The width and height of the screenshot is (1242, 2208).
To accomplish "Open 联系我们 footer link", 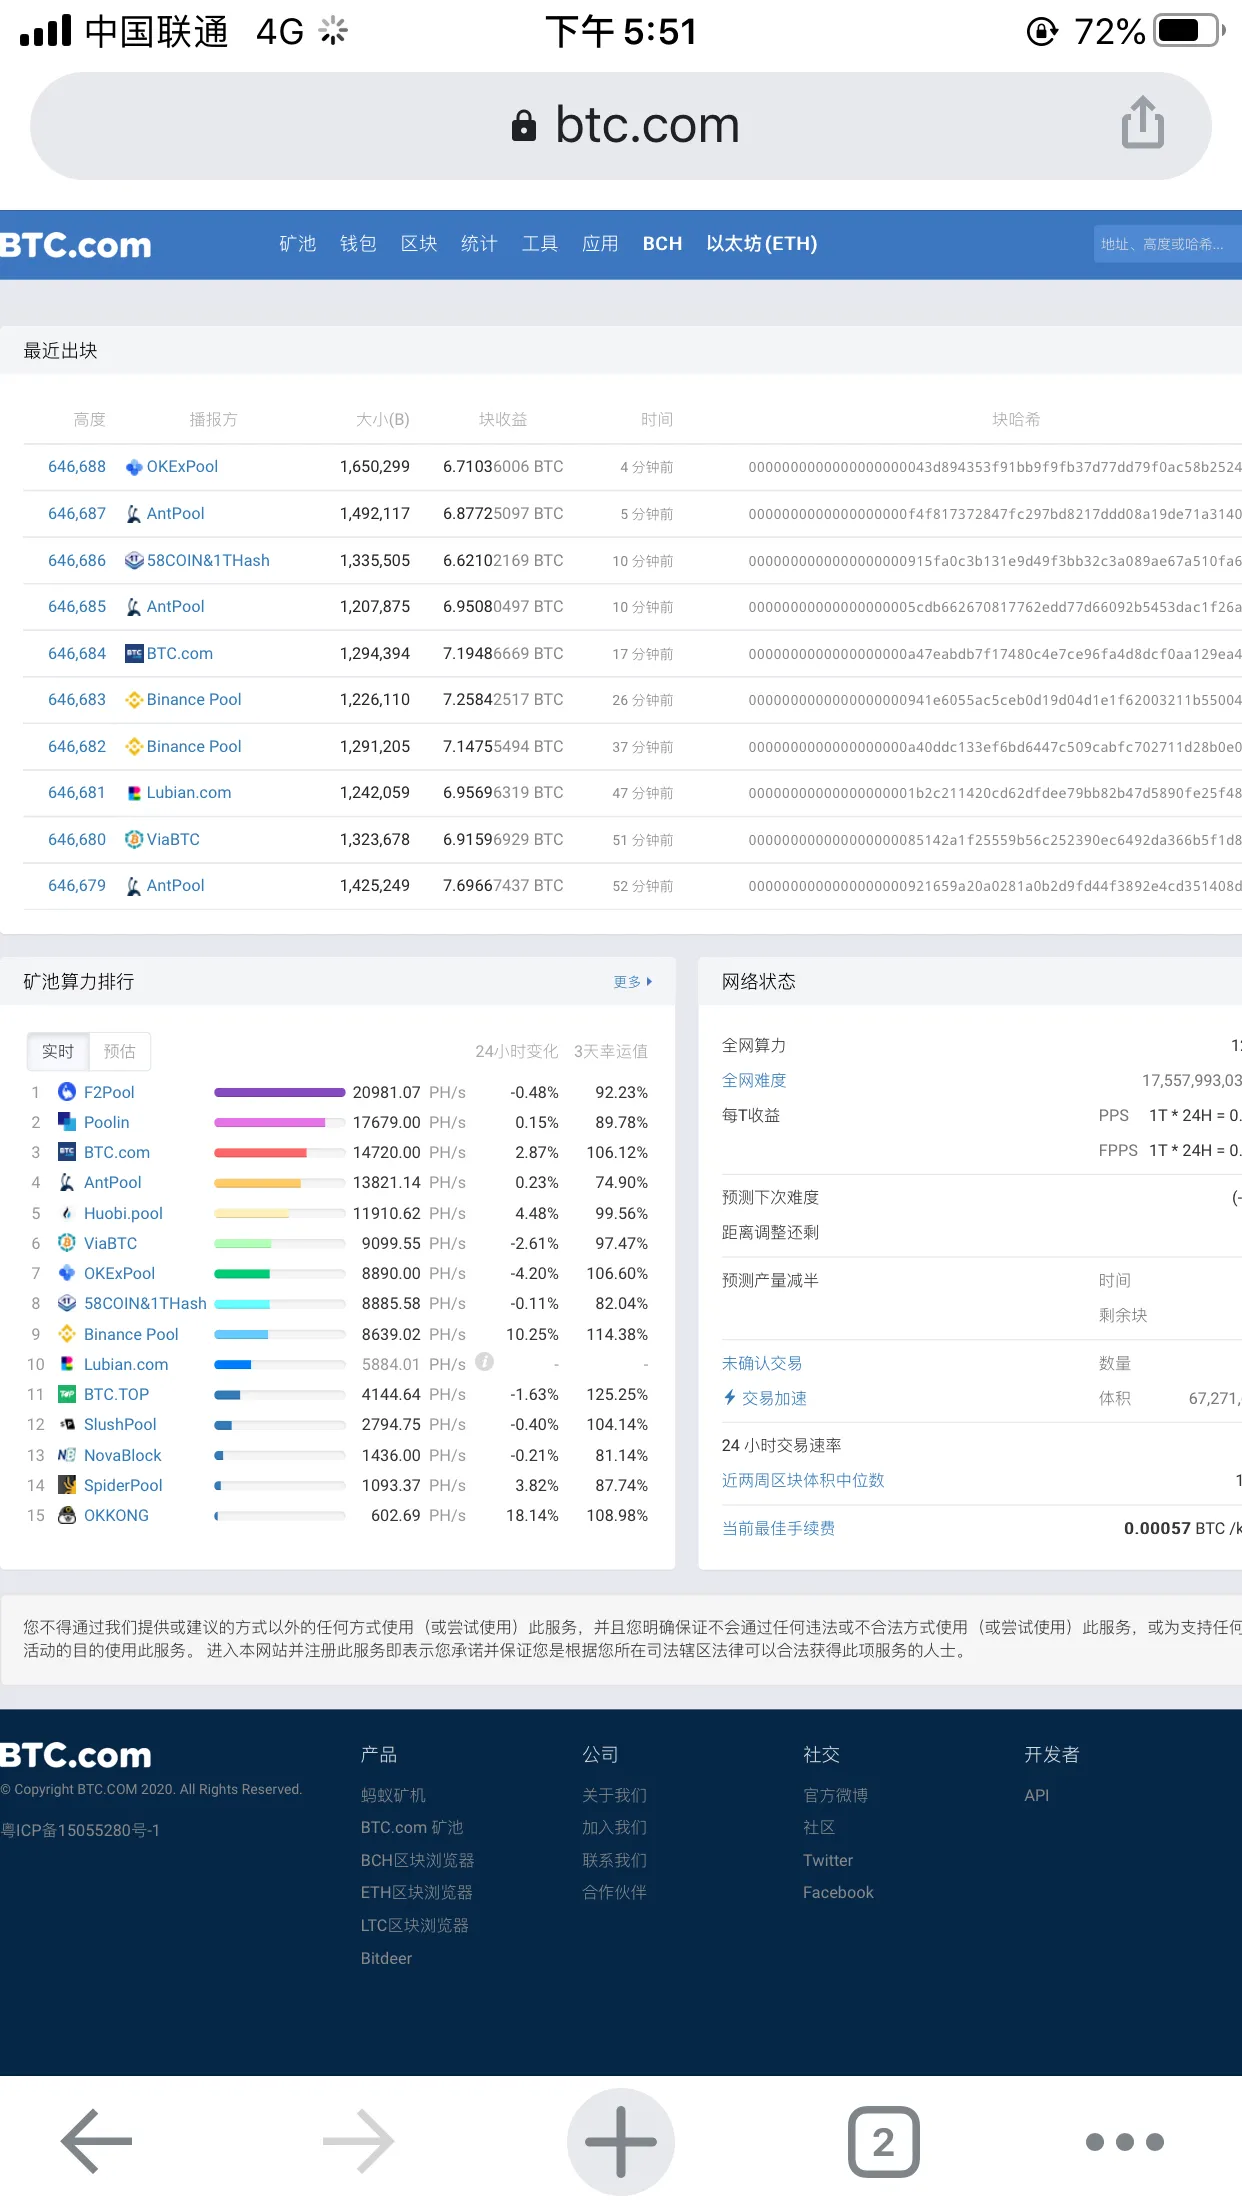I will (x=614, y=1860).
